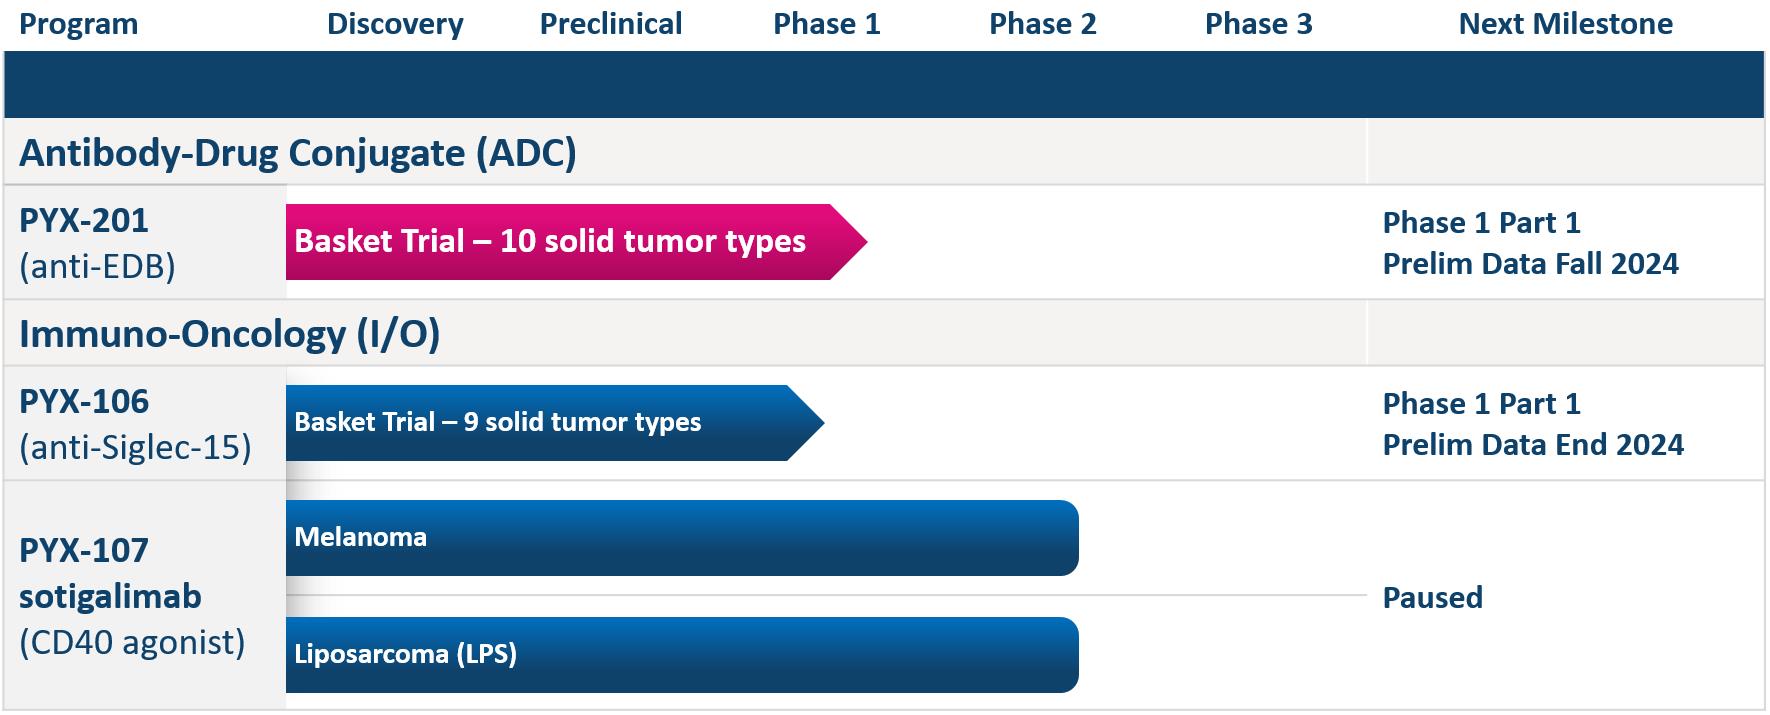Click the Antibody-Drug Conjugate (ADC) section heading

(298, 153)
